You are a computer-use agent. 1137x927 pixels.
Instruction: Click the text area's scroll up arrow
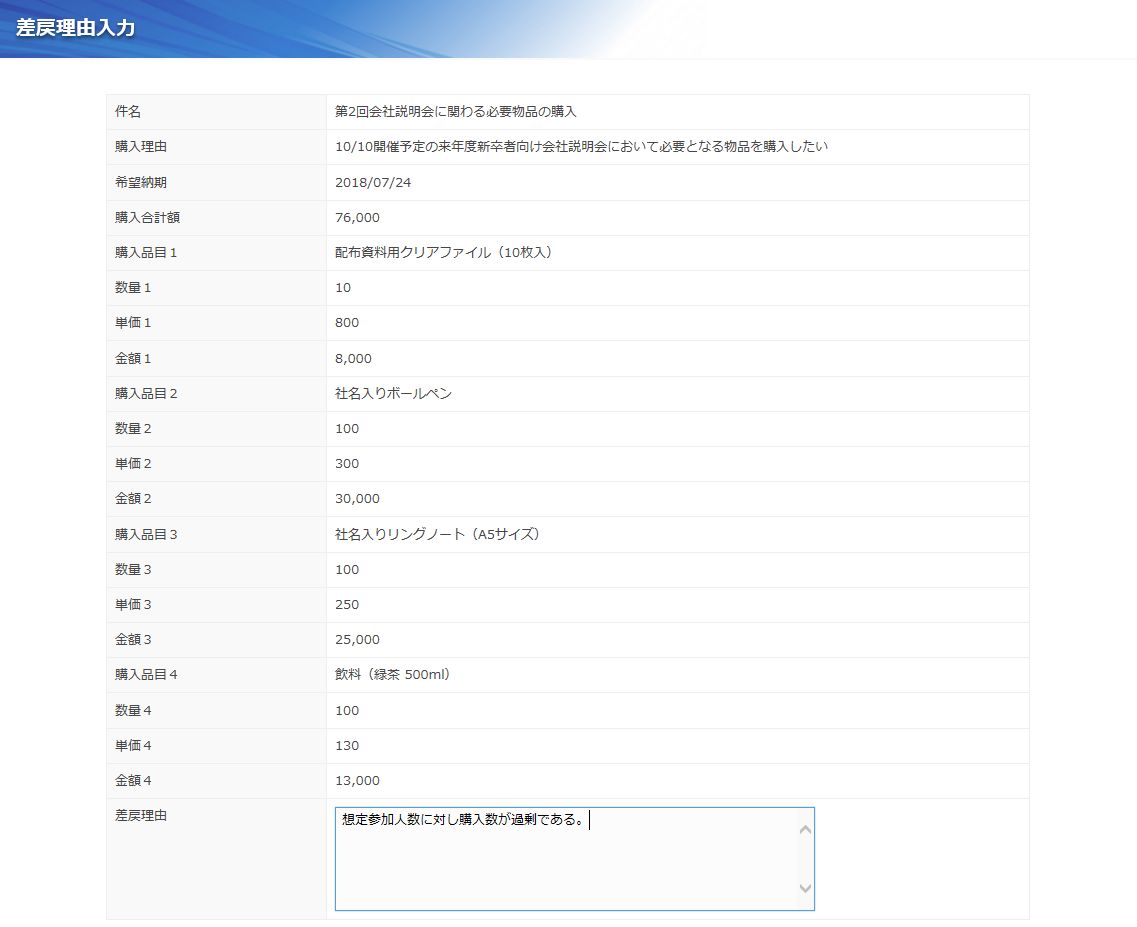coord(805,829)
